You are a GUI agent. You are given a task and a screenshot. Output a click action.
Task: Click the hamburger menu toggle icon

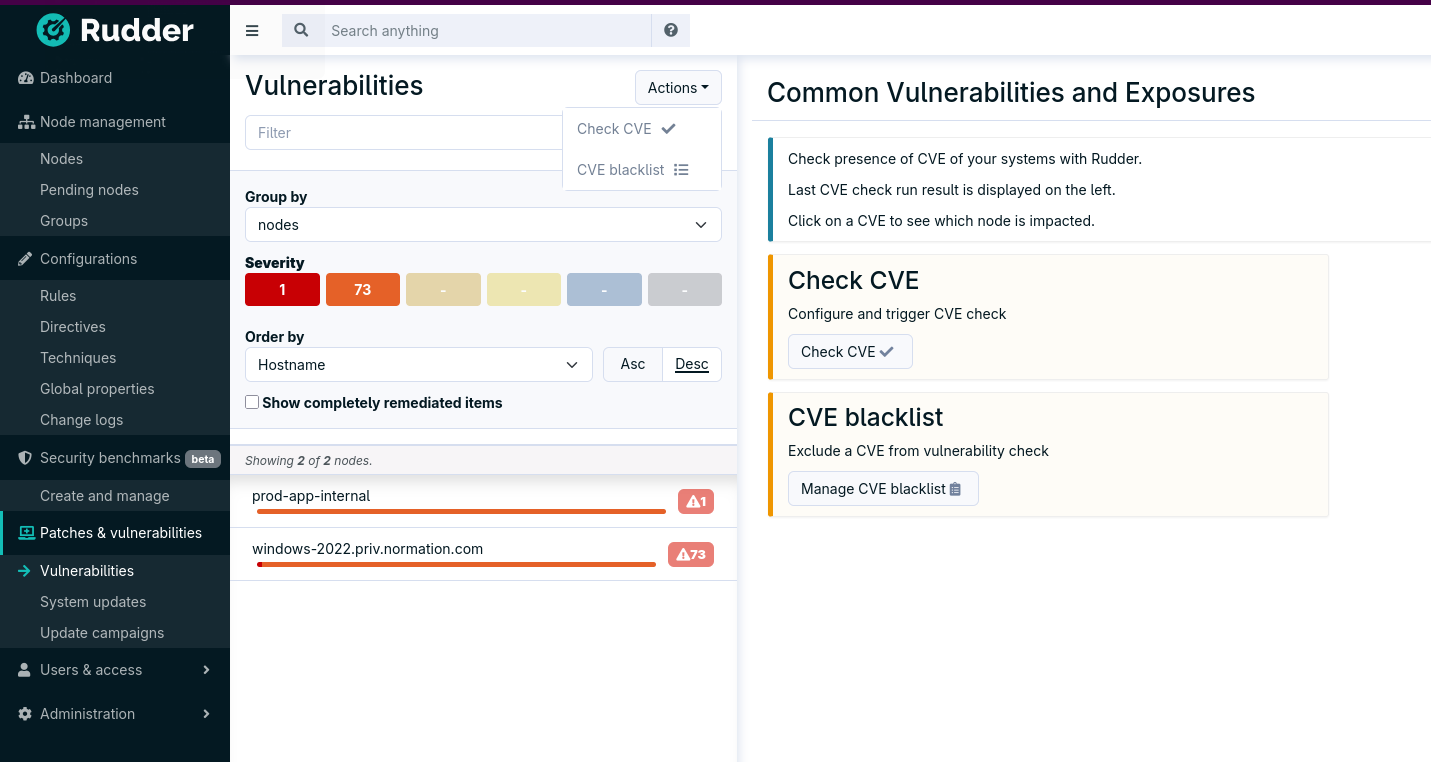coord(252,31)
